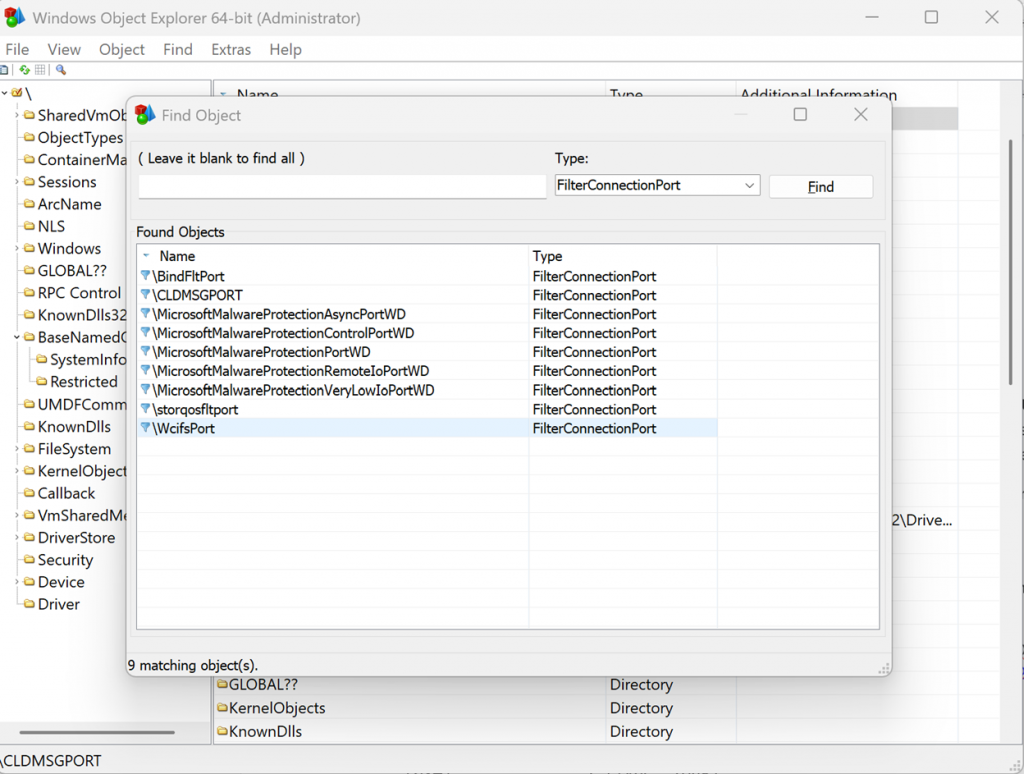This screenshot has height=774, width=1024.
Task: Click the magnifier Find Object toolbar icon
Action: pos(60,70)
